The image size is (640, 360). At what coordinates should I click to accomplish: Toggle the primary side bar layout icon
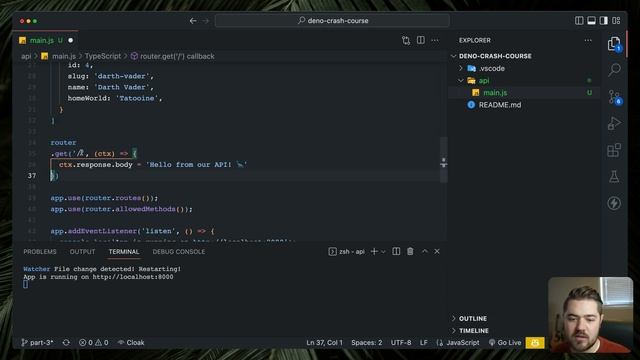point(579,20)
